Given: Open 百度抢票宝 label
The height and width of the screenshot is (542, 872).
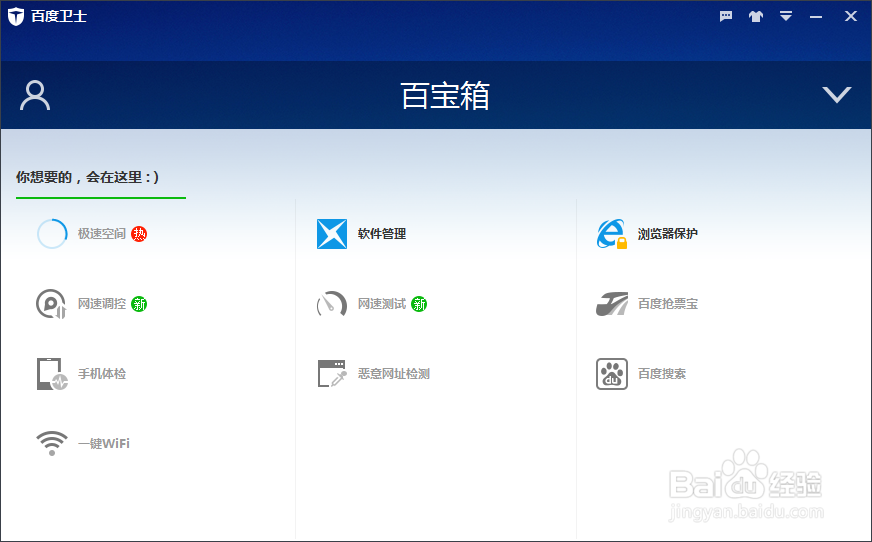Looking at the screenshot, I should [667, 304].
